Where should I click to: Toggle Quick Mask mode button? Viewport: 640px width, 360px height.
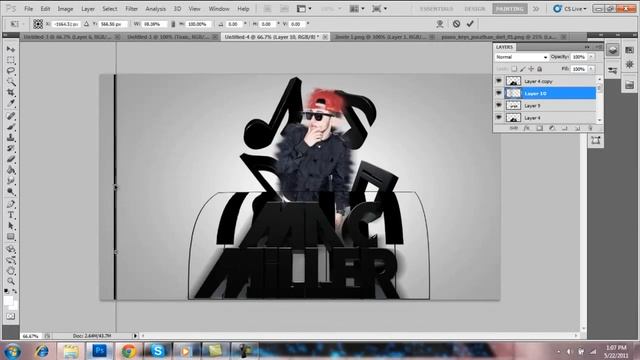tap(11, 316)
